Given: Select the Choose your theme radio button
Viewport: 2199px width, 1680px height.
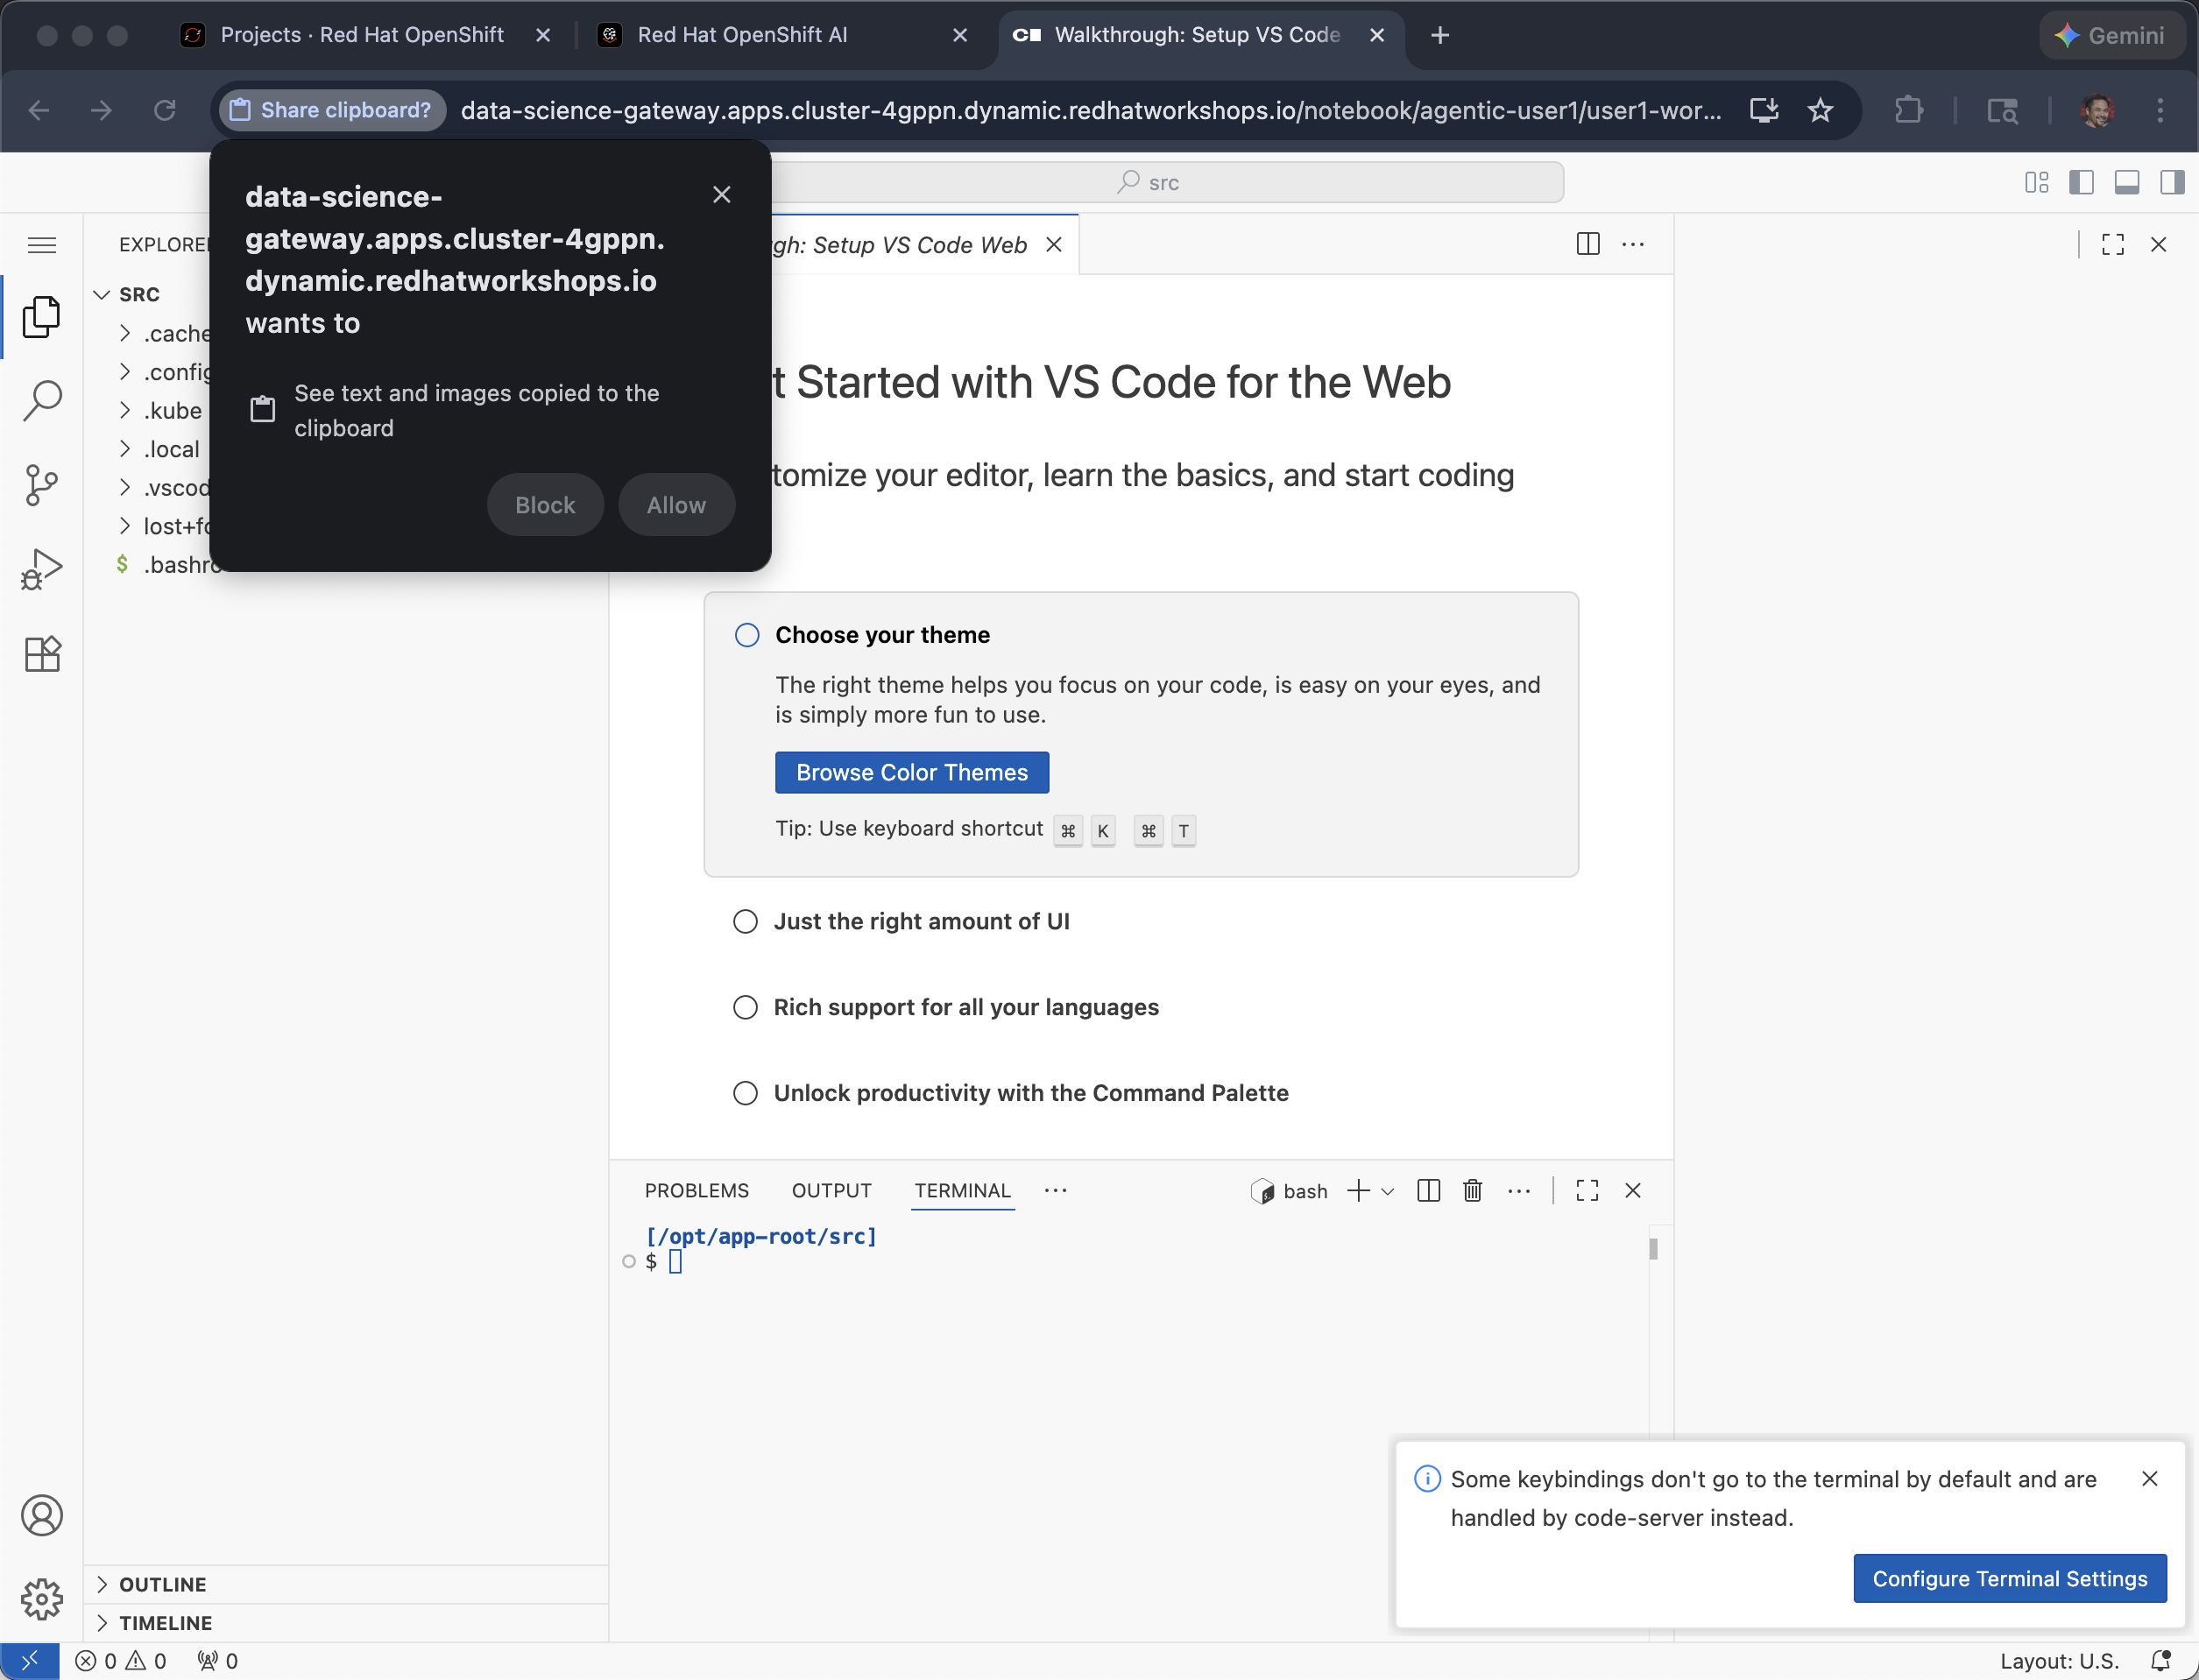Looking at the screenshot, I should click(x=746, y=635).
